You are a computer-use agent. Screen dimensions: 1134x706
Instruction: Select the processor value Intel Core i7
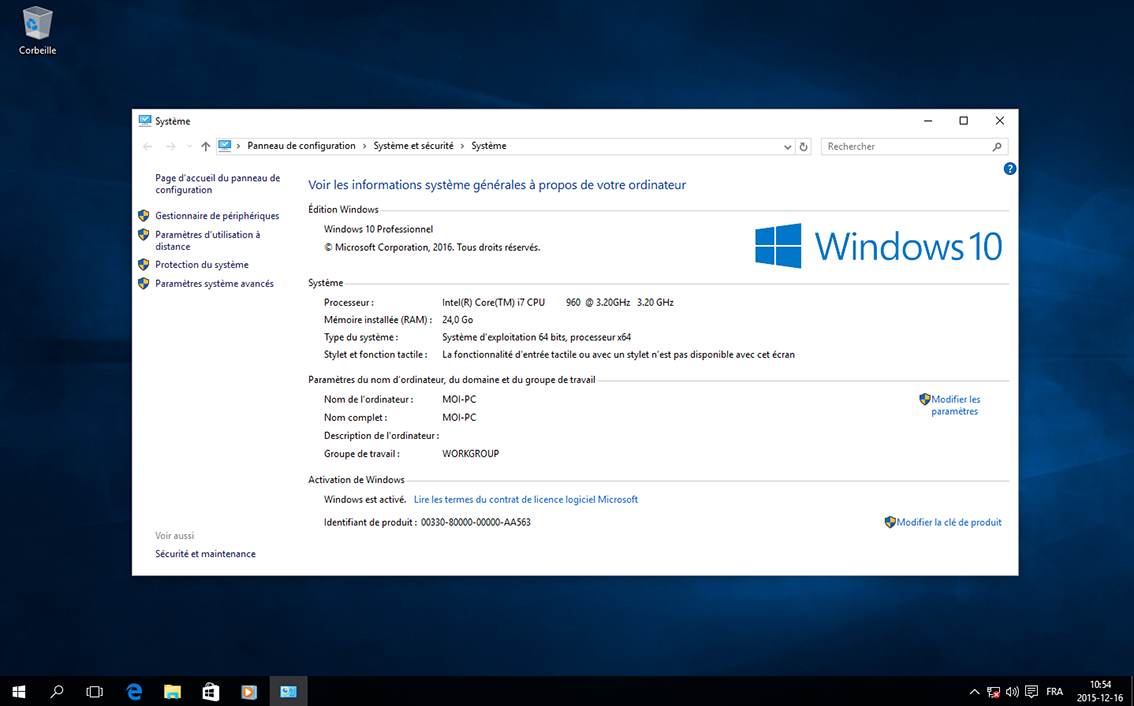(x=558, y=302)
